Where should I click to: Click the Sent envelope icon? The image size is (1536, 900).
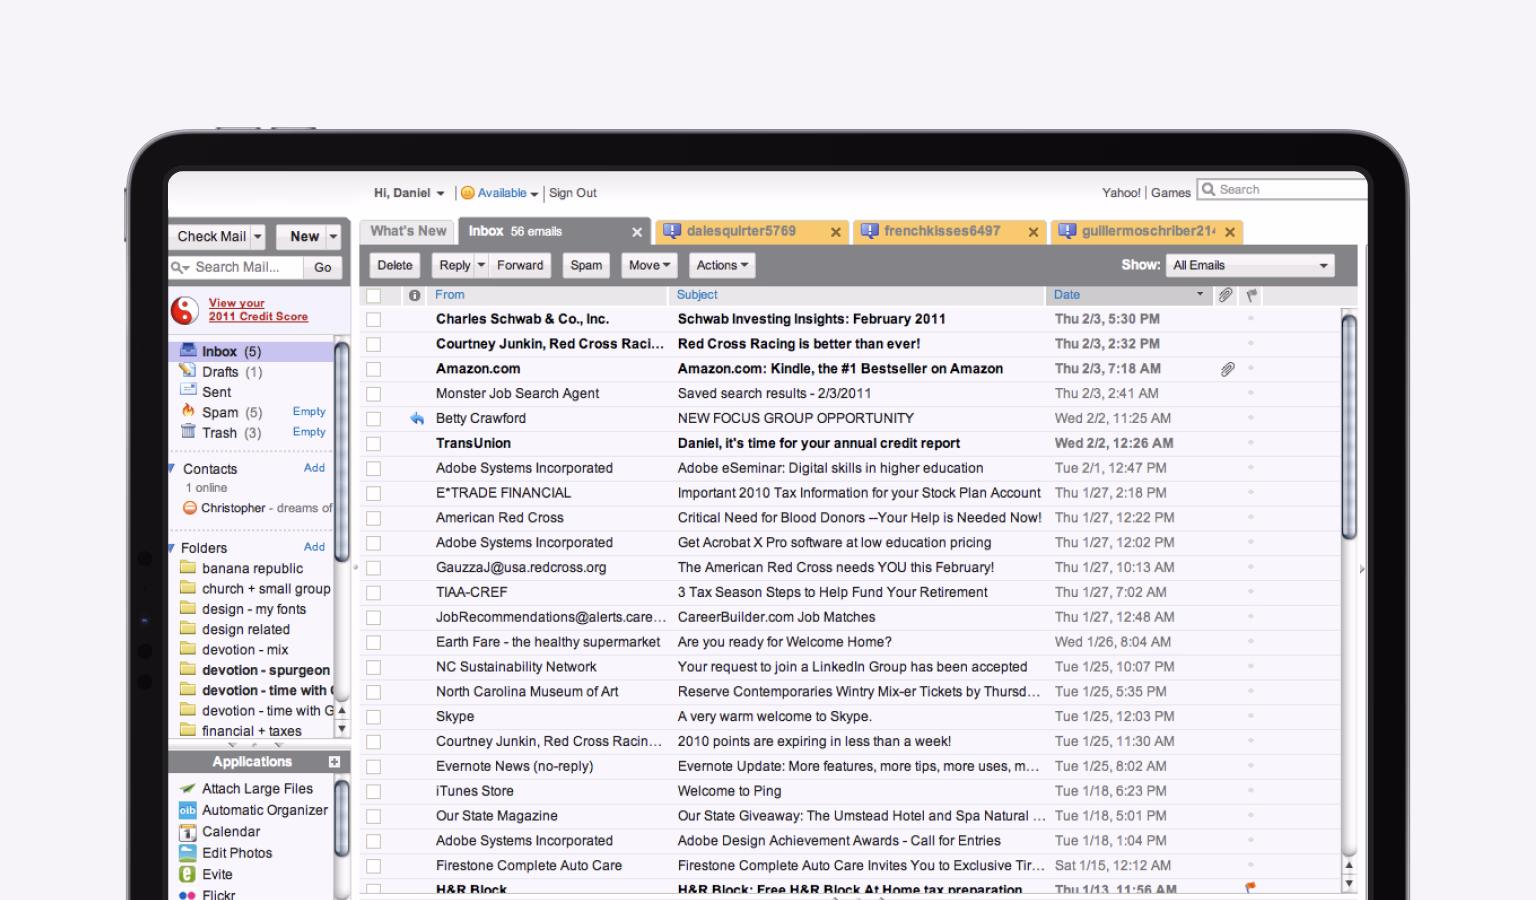[x=188, y=390]
